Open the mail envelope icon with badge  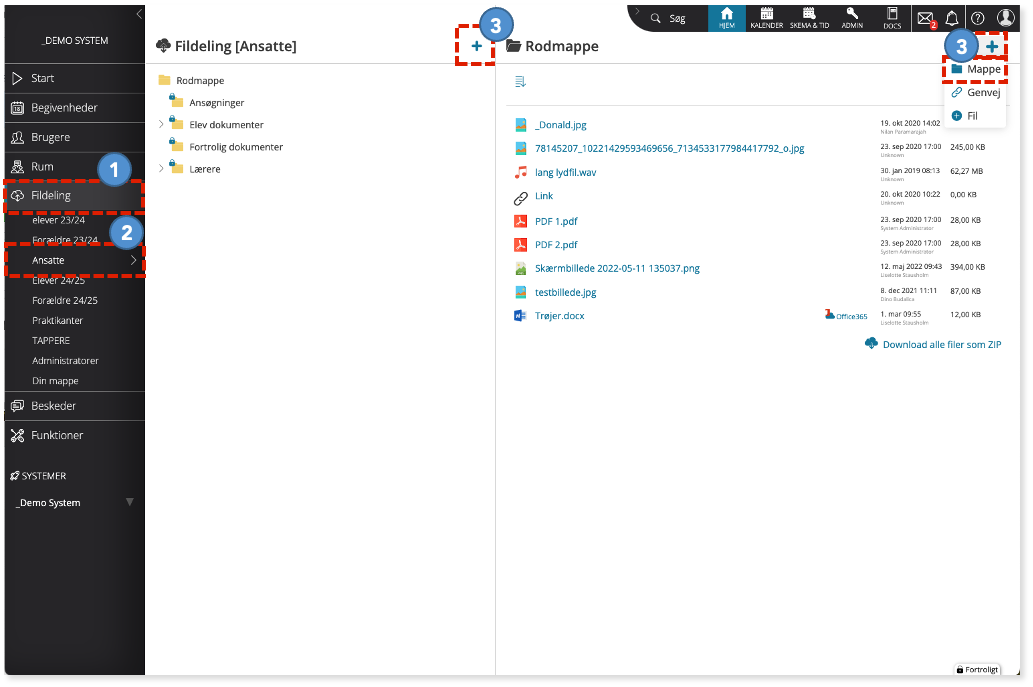tap(926, 19)
